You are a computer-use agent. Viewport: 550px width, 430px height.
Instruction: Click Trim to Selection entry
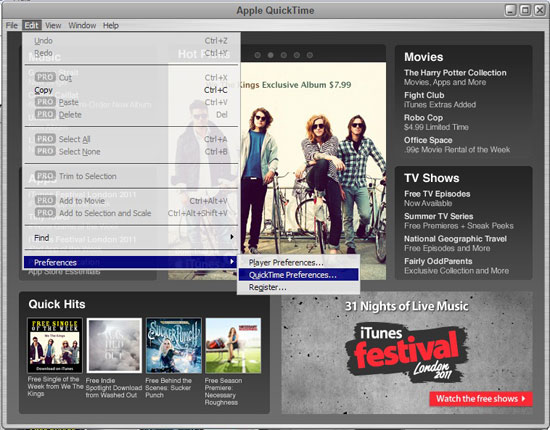pyautogui.click(x=131, y=176)
